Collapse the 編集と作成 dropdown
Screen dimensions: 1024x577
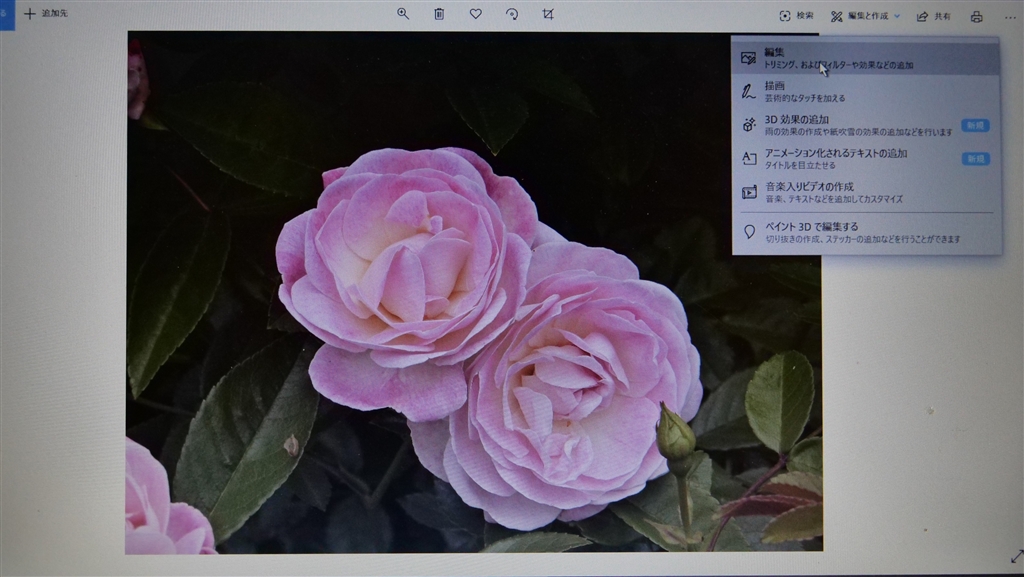(865, 16)
